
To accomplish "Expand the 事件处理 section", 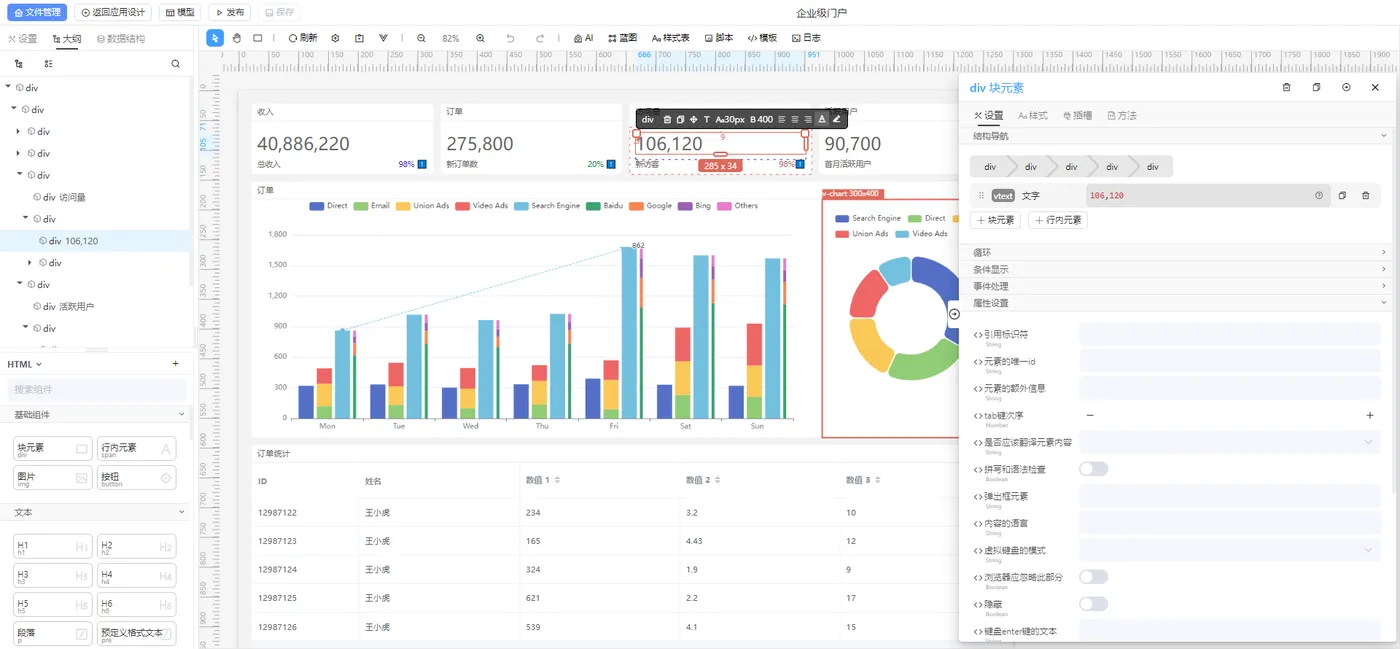I will pyautogui.click(x=1179, y=287).
